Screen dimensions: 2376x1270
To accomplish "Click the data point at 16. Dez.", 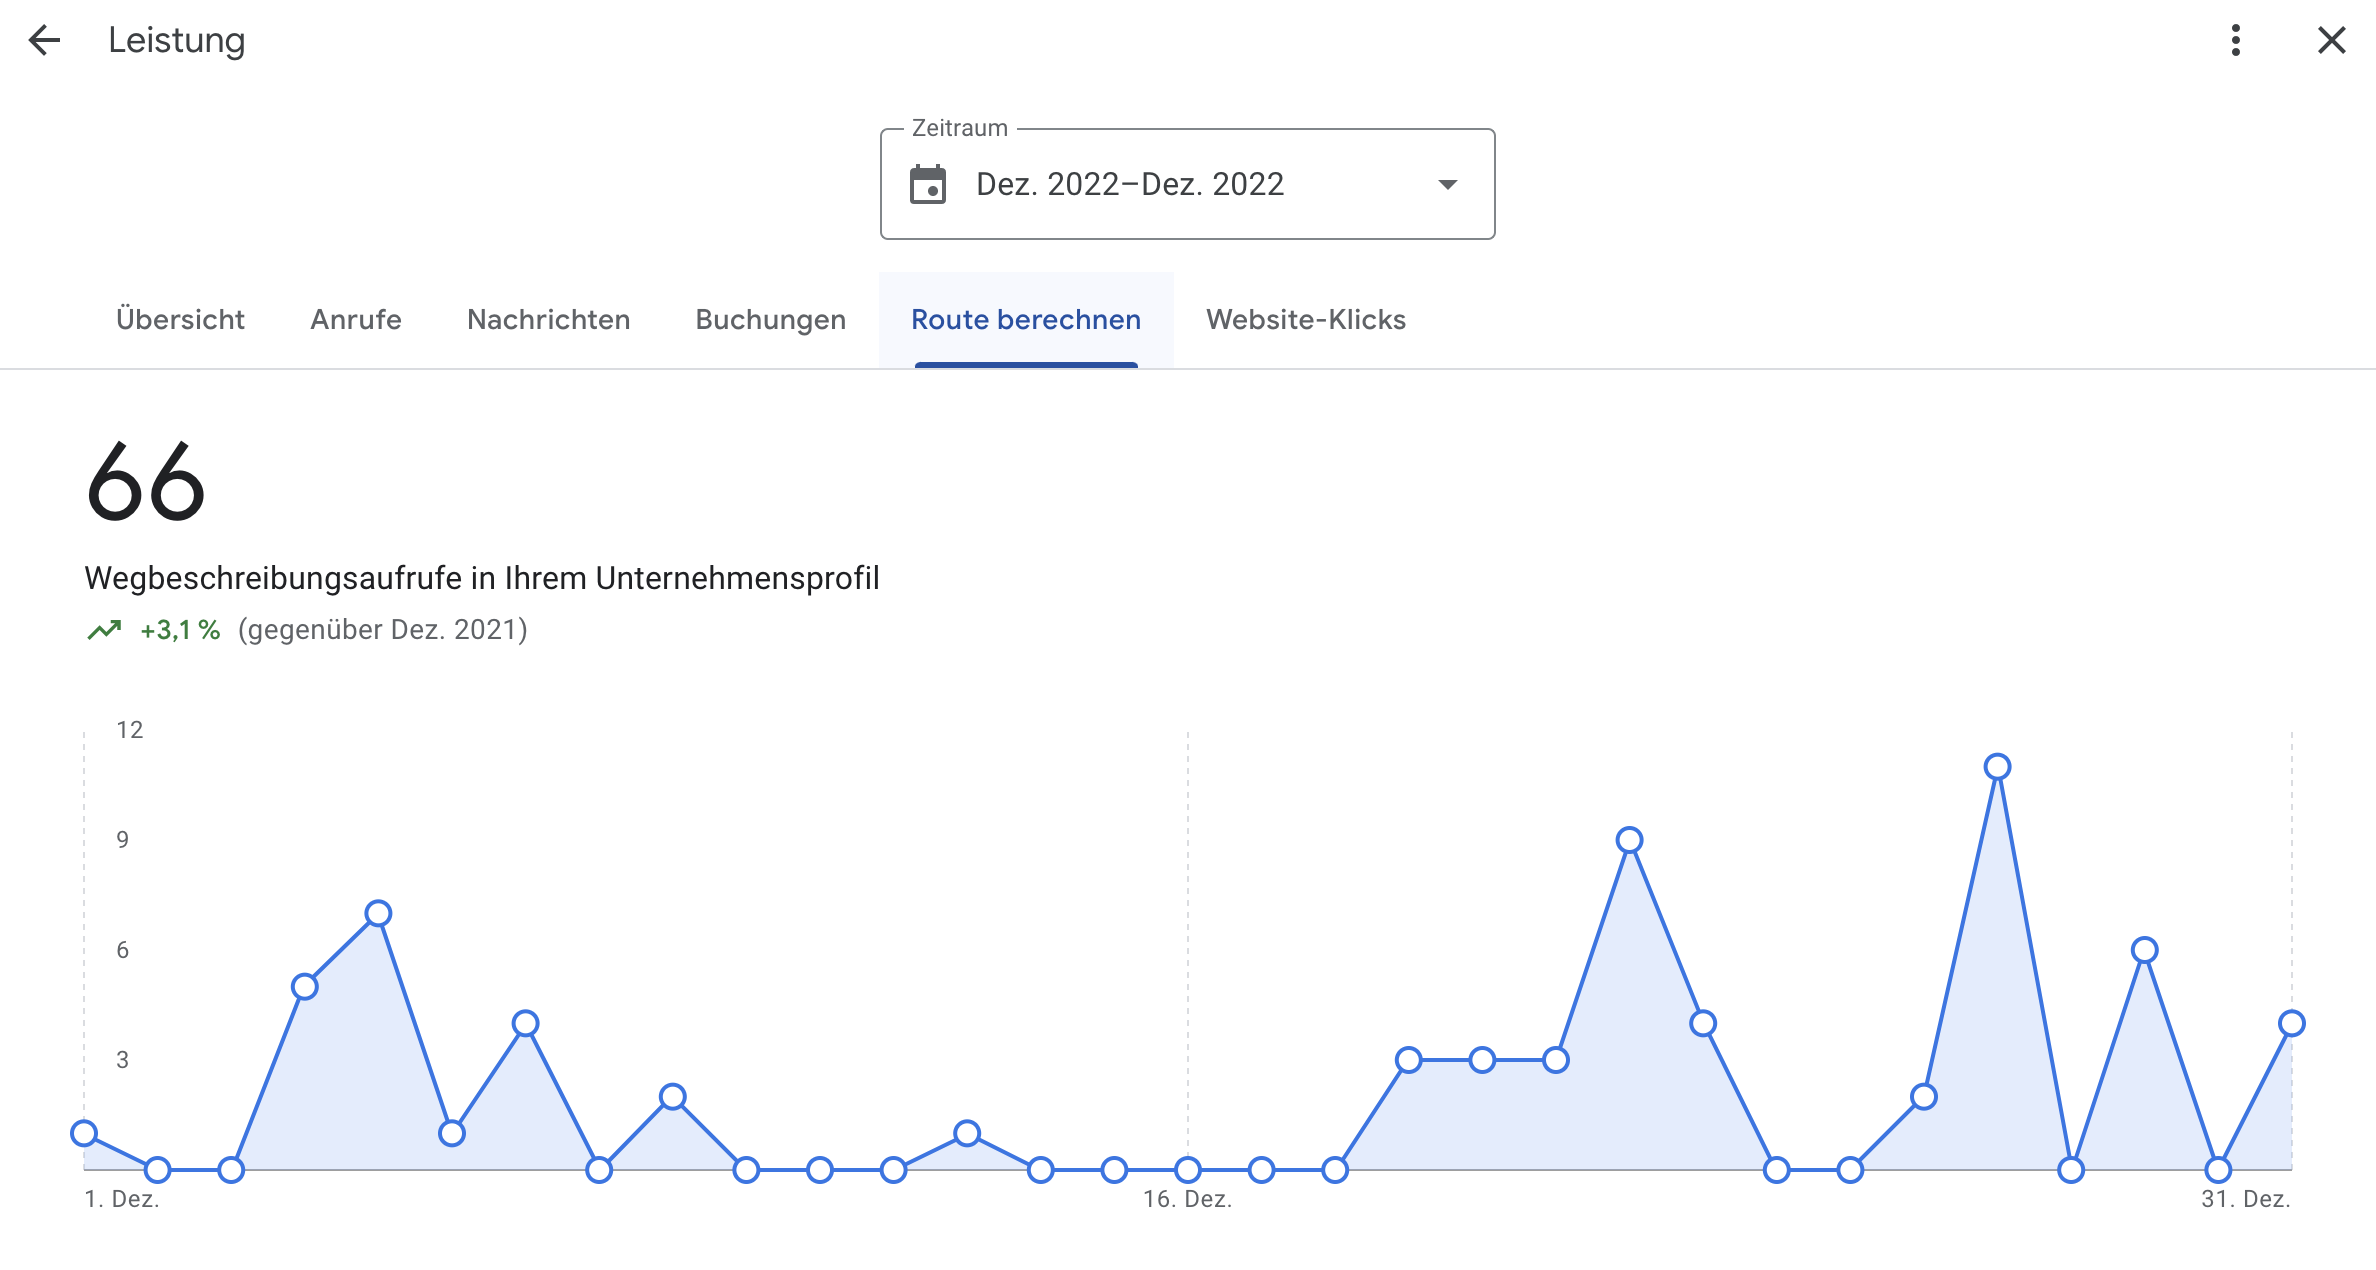I will [x=1187, y=1169].
